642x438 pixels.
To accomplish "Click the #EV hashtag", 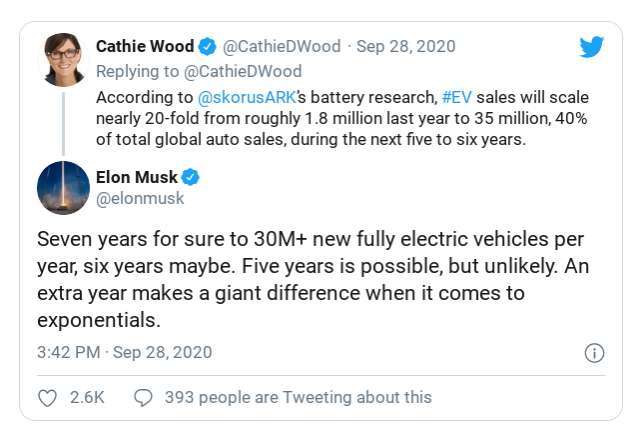I will click(457, 97).
